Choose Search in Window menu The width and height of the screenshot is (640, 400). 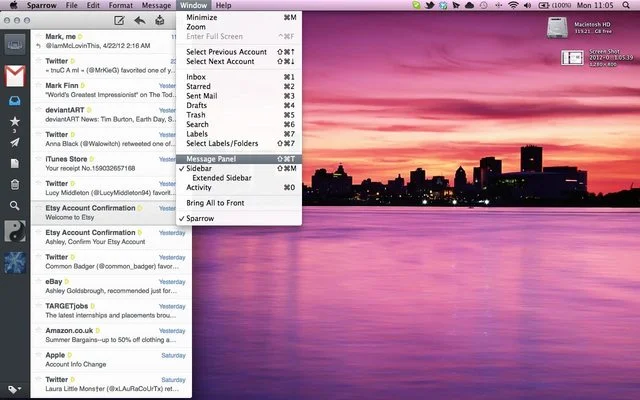(x=239, y=124)
